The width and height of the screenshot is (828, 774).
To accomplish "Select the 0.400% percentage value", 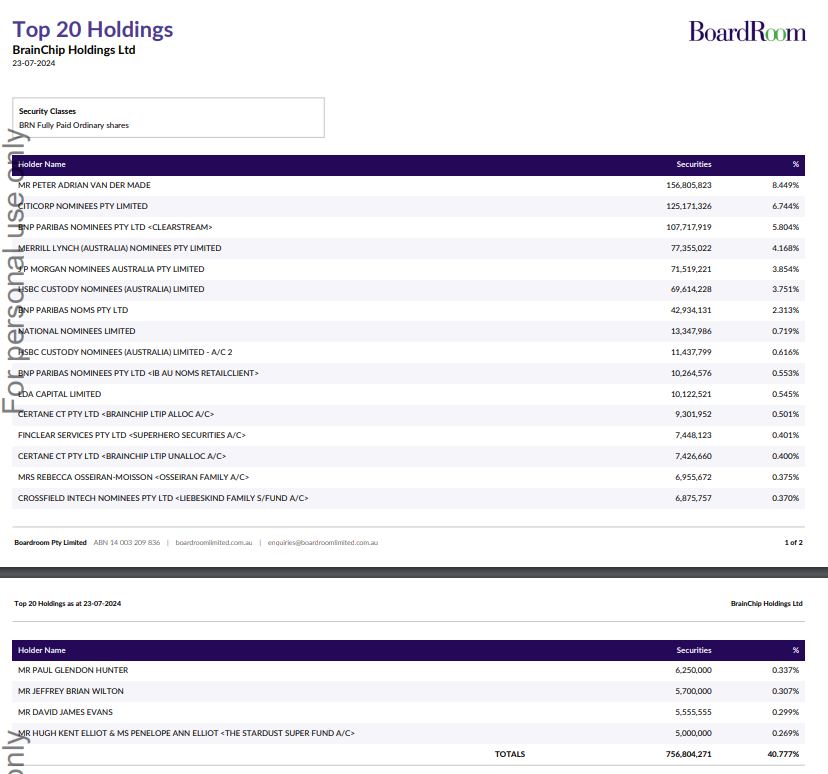I will [x=785, y=456].
